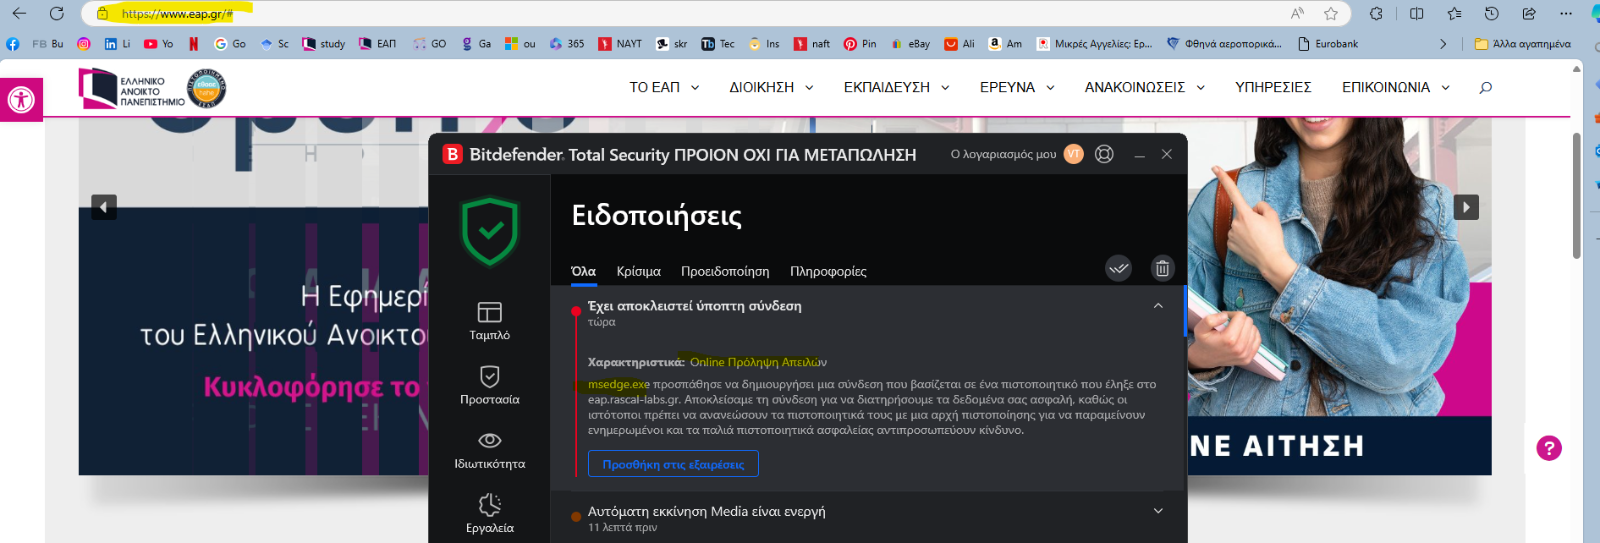Go to previous slide in the carousel
The width and height of the screenshot is (1600, 543).
pos(104,207)
